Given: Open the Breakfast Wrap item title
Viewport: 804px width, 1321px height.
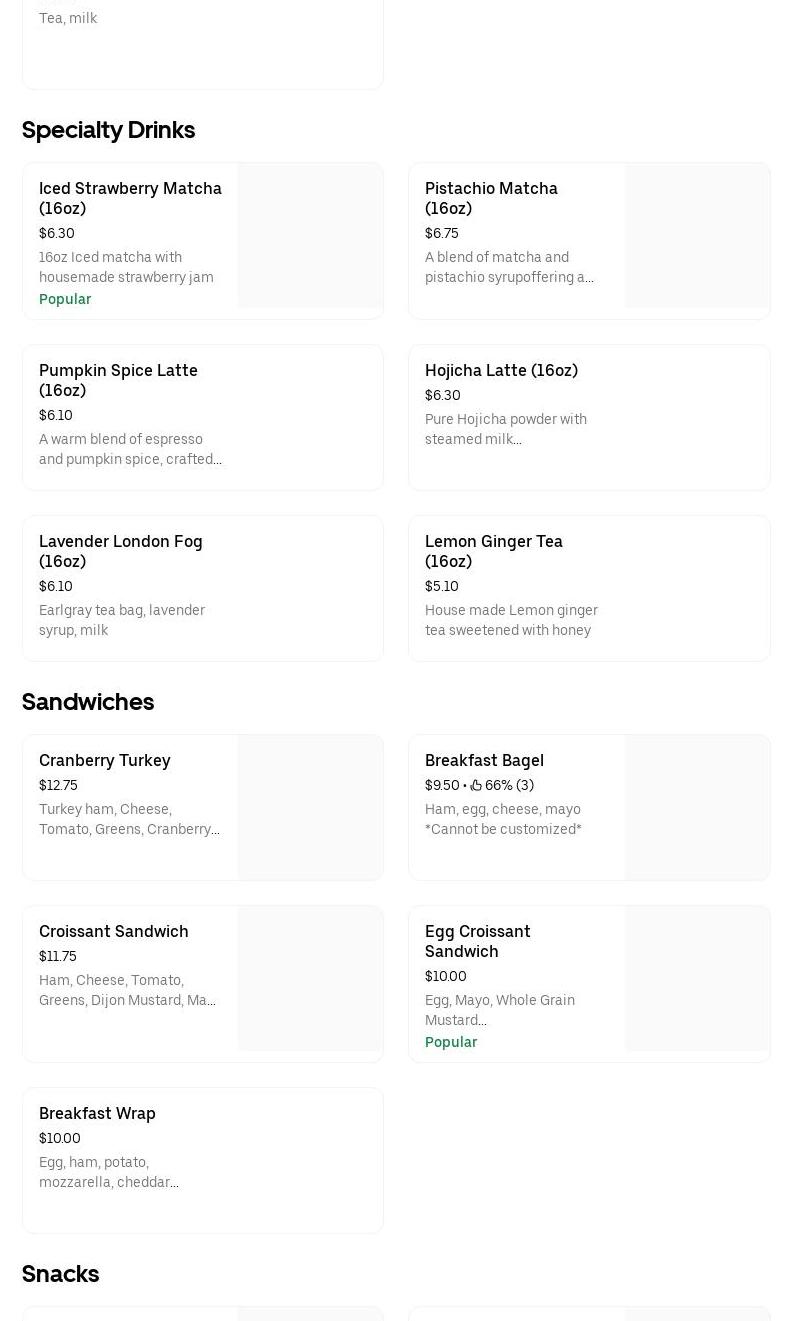Looking at the screenshot, I should [97, 1113].
